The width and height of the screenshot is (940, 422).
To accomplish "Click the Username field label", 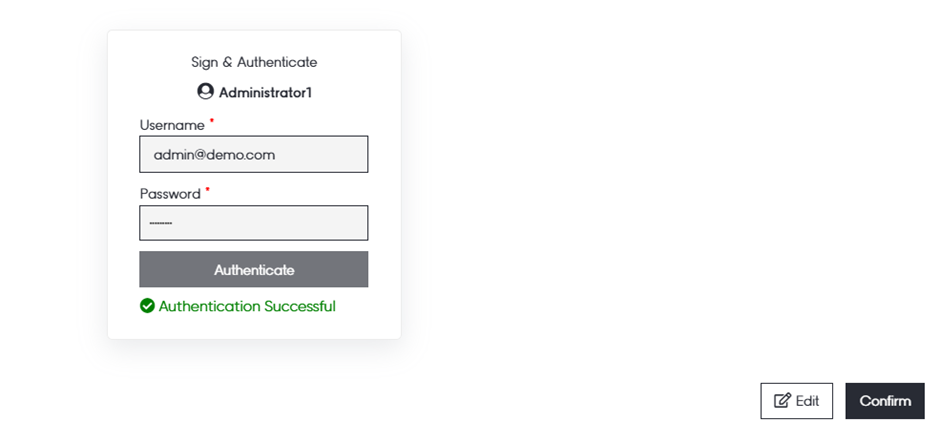I will 172,125.
